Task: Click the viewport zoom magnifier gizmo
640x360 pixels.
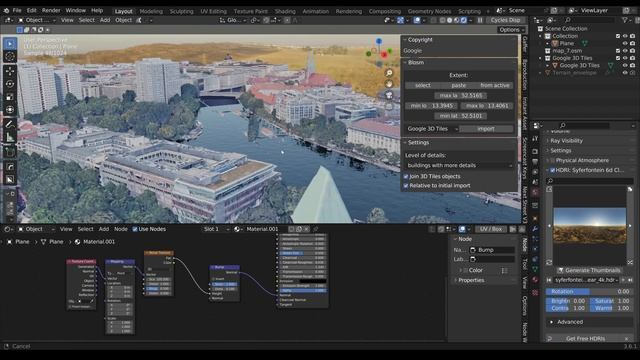Action: pos(389,73)
